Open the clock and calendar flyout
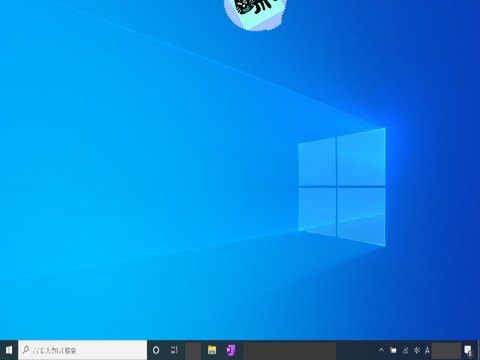 point(446,351)
